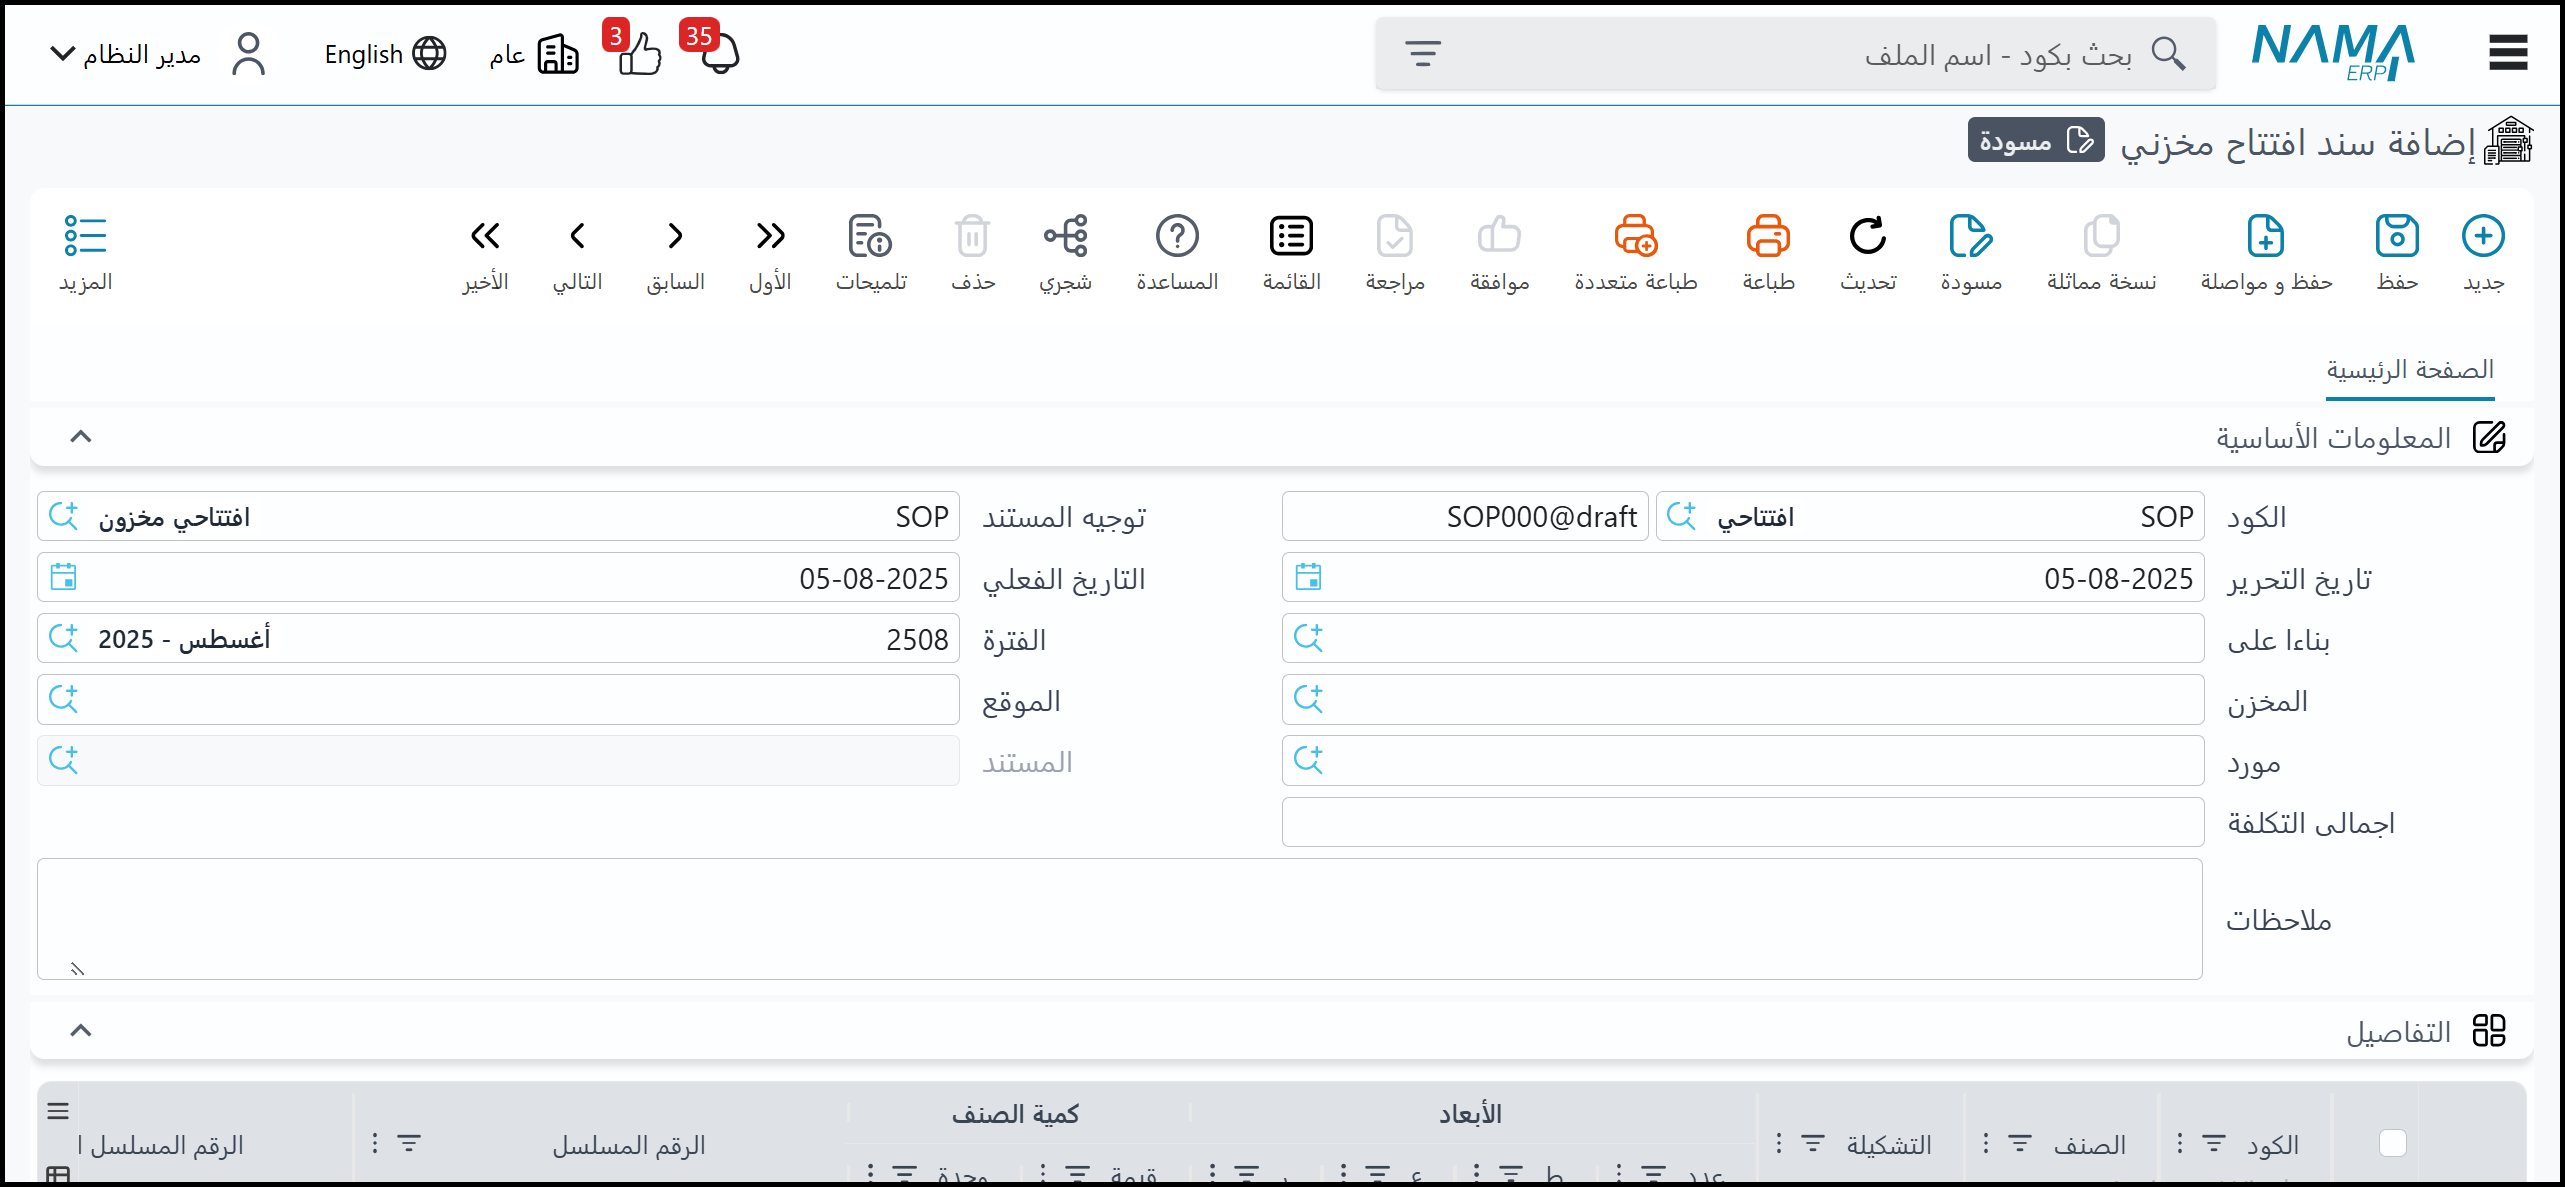Screen dimensions: 2565x1187
Task: Click the Multiple Print (طباعة متعددة) icon
Action: coord(1635,237)
